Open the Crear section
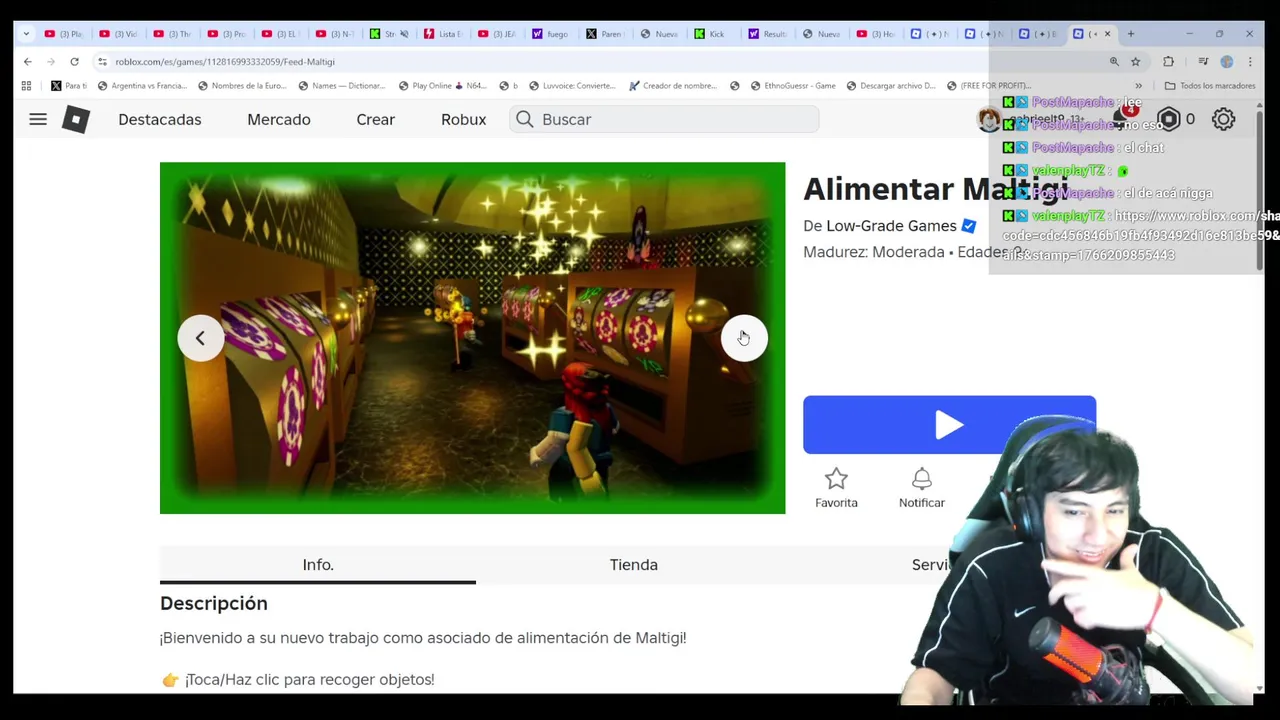The height and width of the screenshot is (720, 1280). (376, 119)
